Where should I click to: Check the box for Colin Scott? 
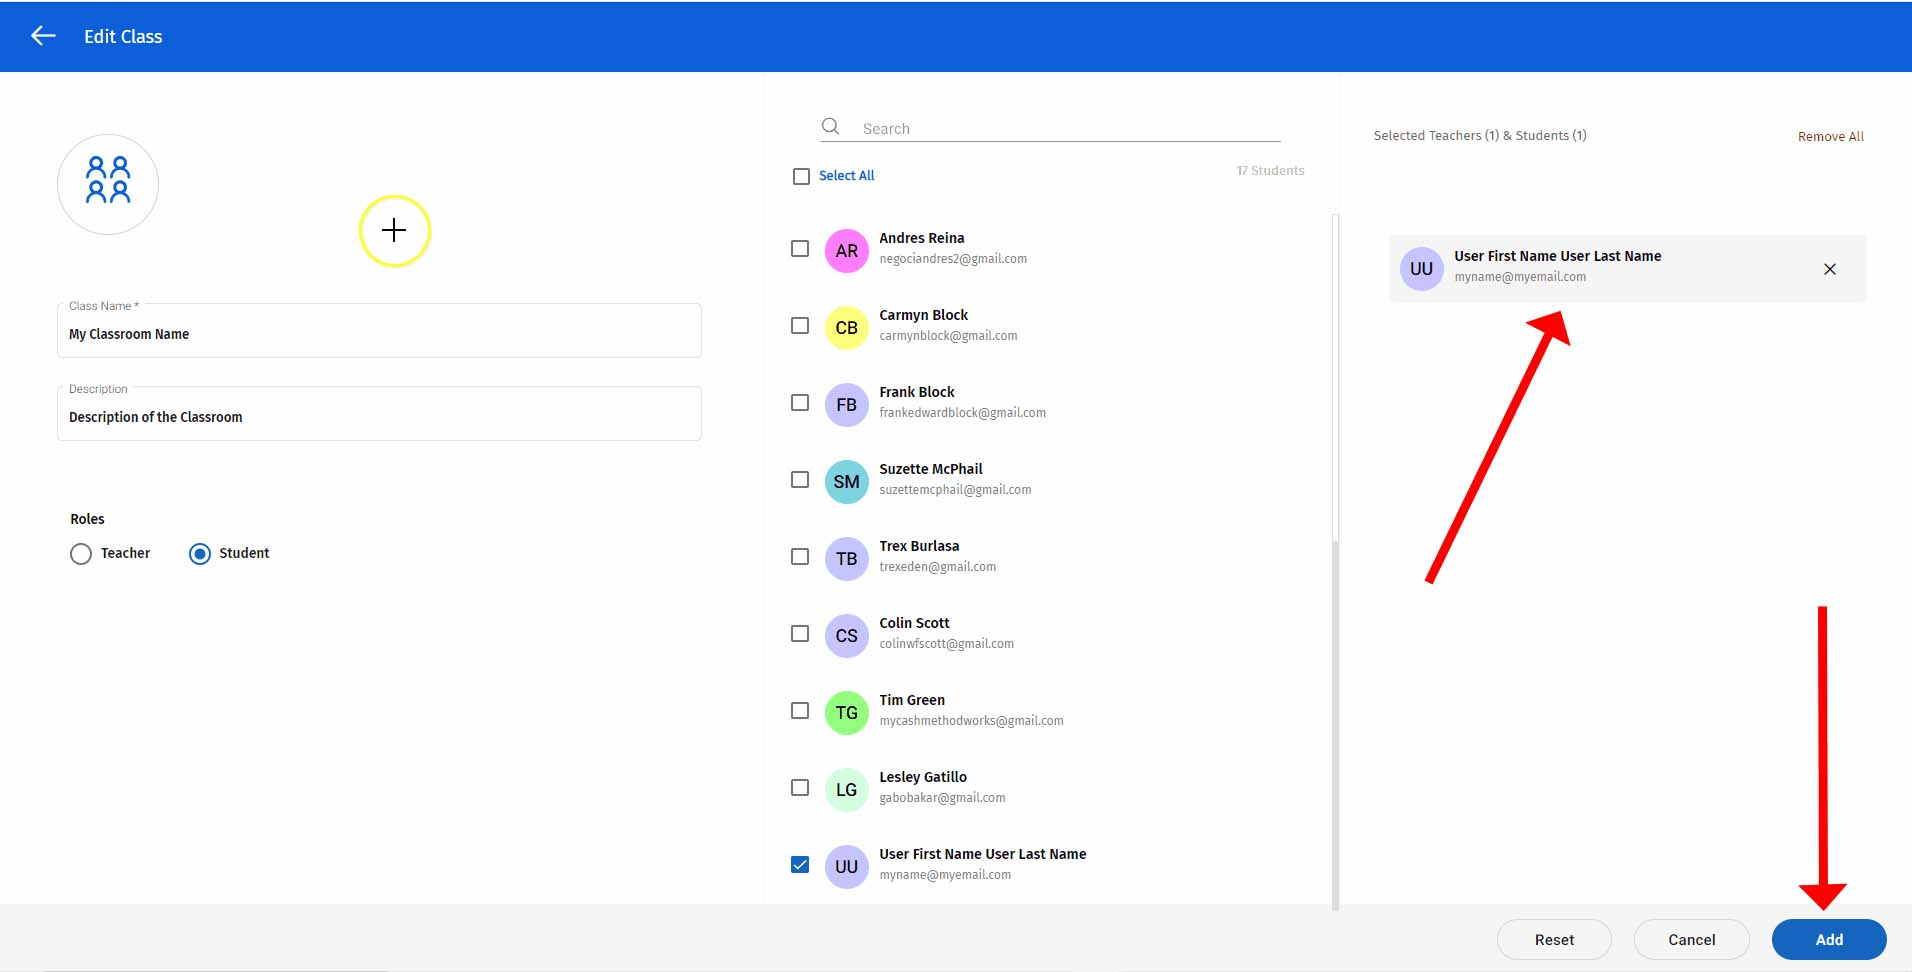[800, 633]
